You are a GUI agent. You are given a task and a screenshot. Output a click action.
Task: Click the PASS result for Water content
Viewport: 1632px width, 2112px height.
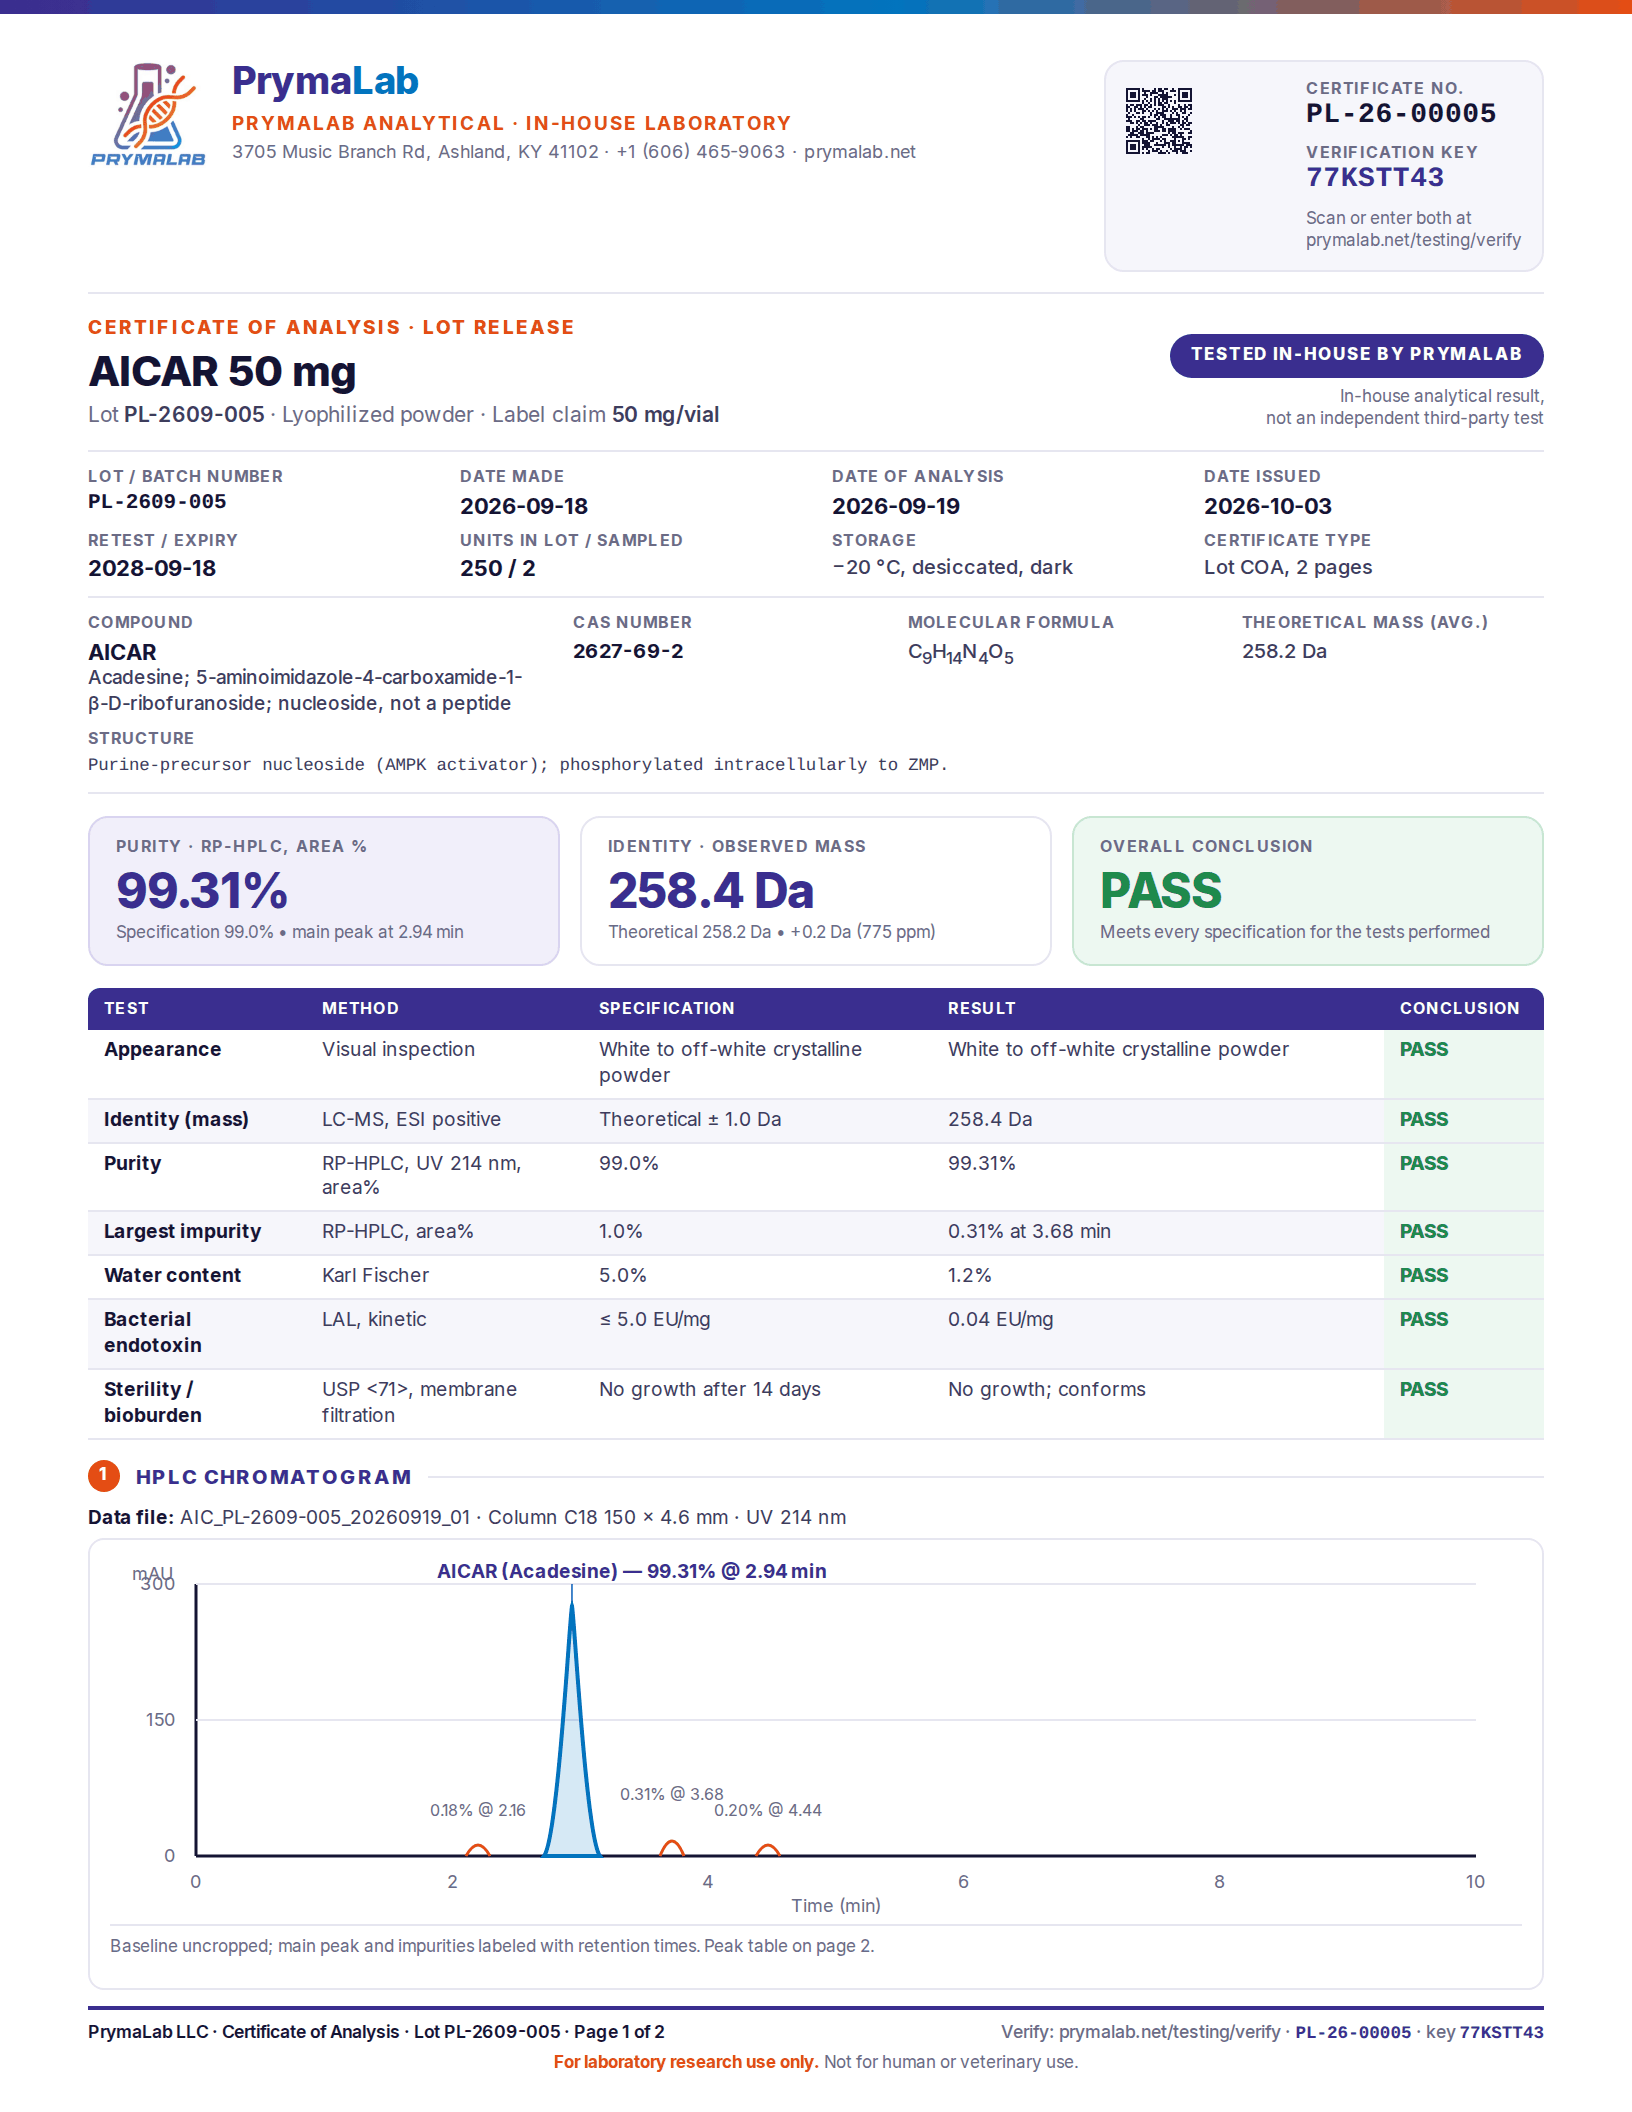pyautogui.click(x=1424, y=1276)
